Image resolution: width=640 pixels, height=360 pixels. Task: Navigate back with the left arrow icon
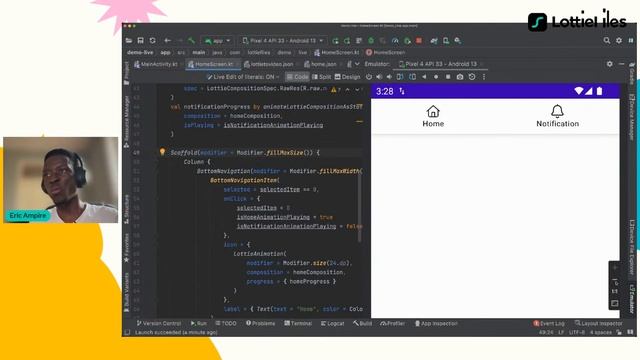[x=167, y=40]
